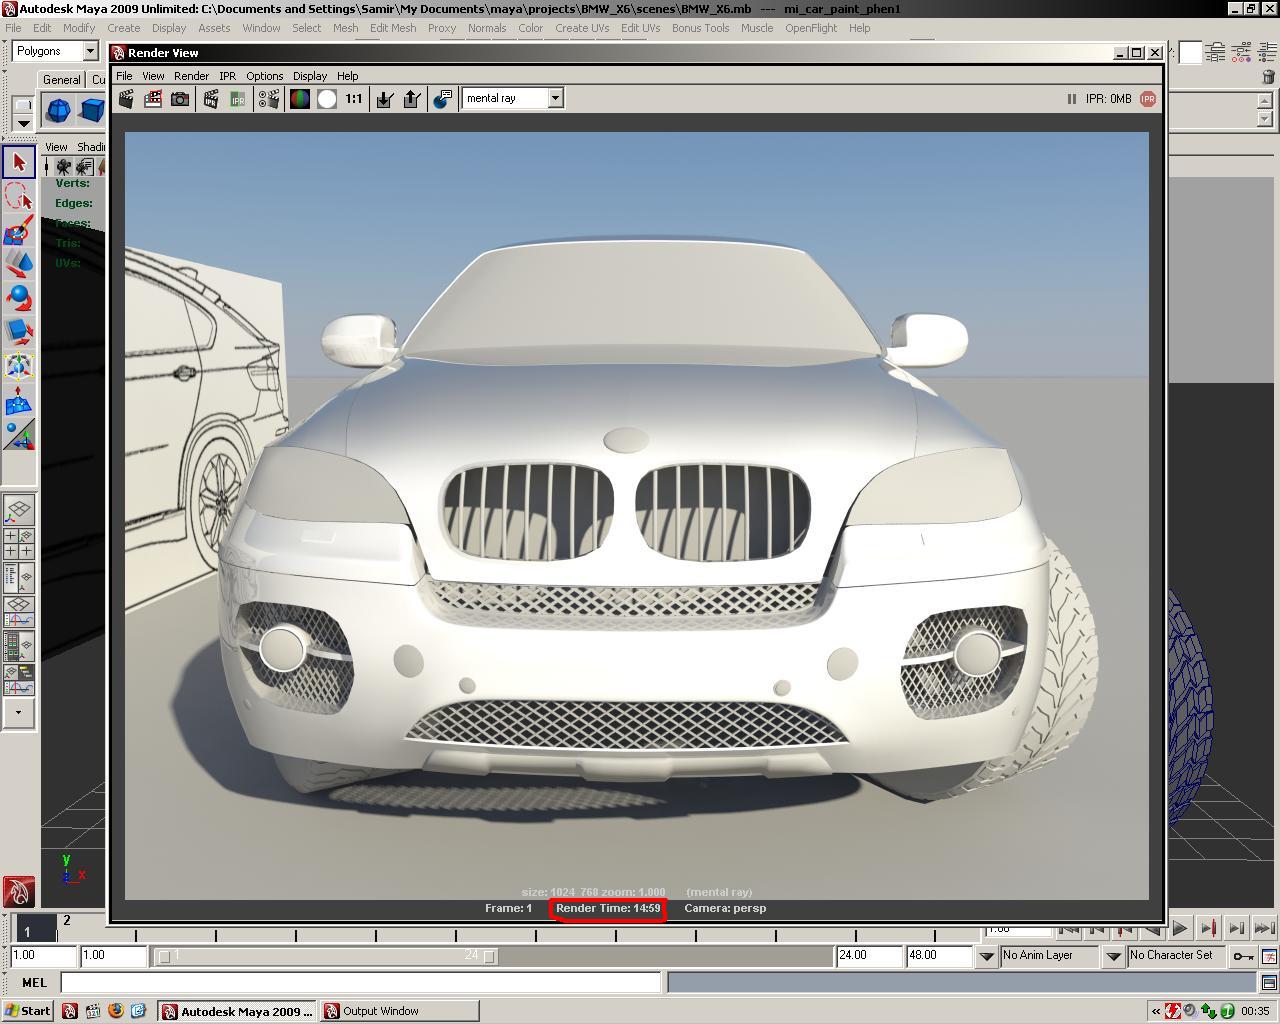Switch to four view layout

[x=19, y=544]
